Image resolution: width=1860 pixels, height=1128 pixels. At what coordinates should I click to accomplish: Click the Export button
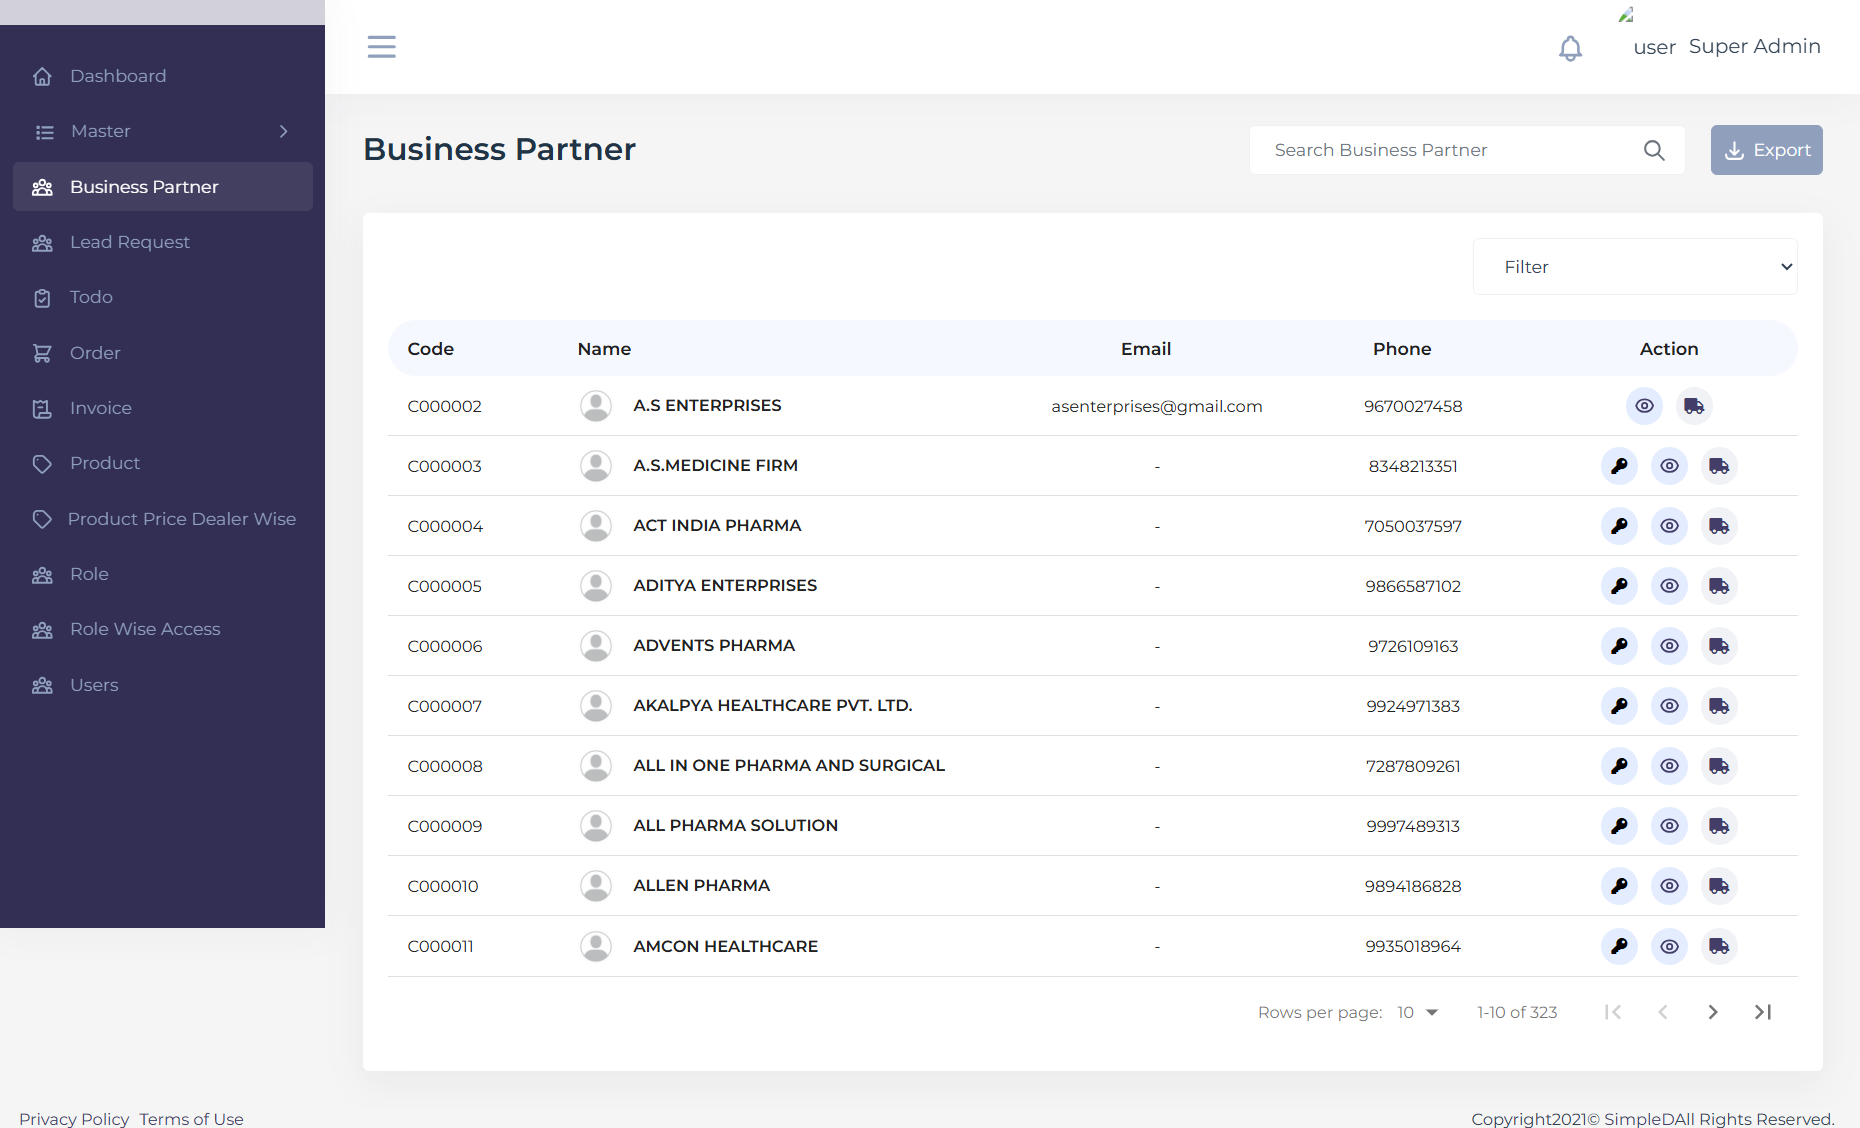tap(1766, 150)
